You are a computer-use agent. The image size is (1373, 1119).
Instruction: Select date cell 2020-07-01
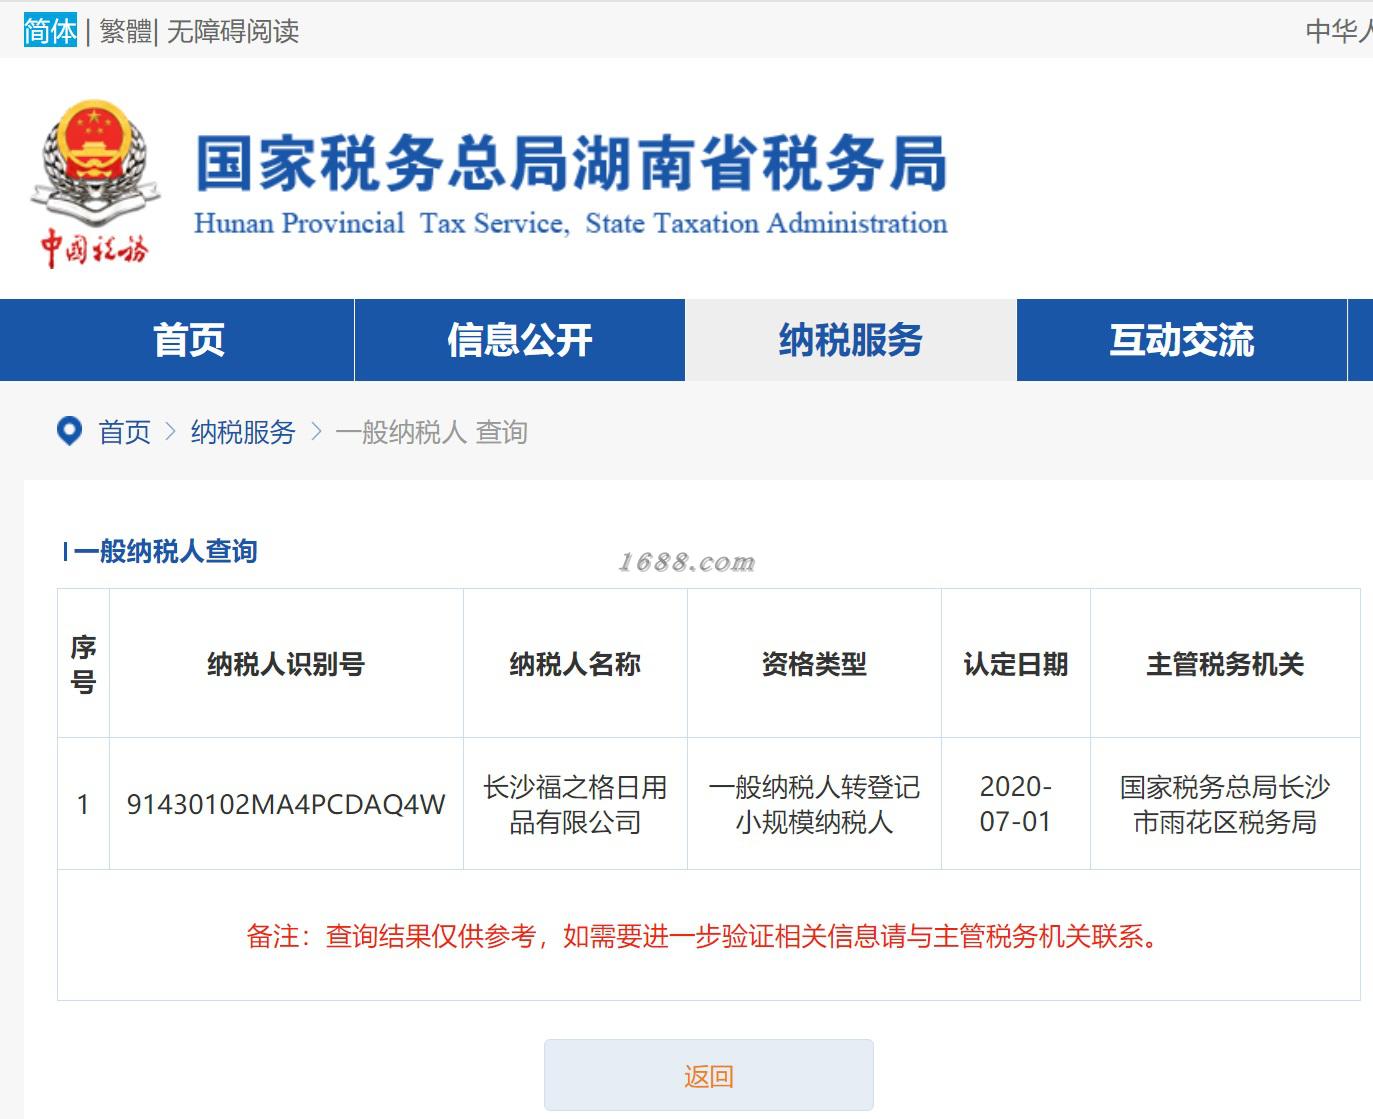[1016, 804]
